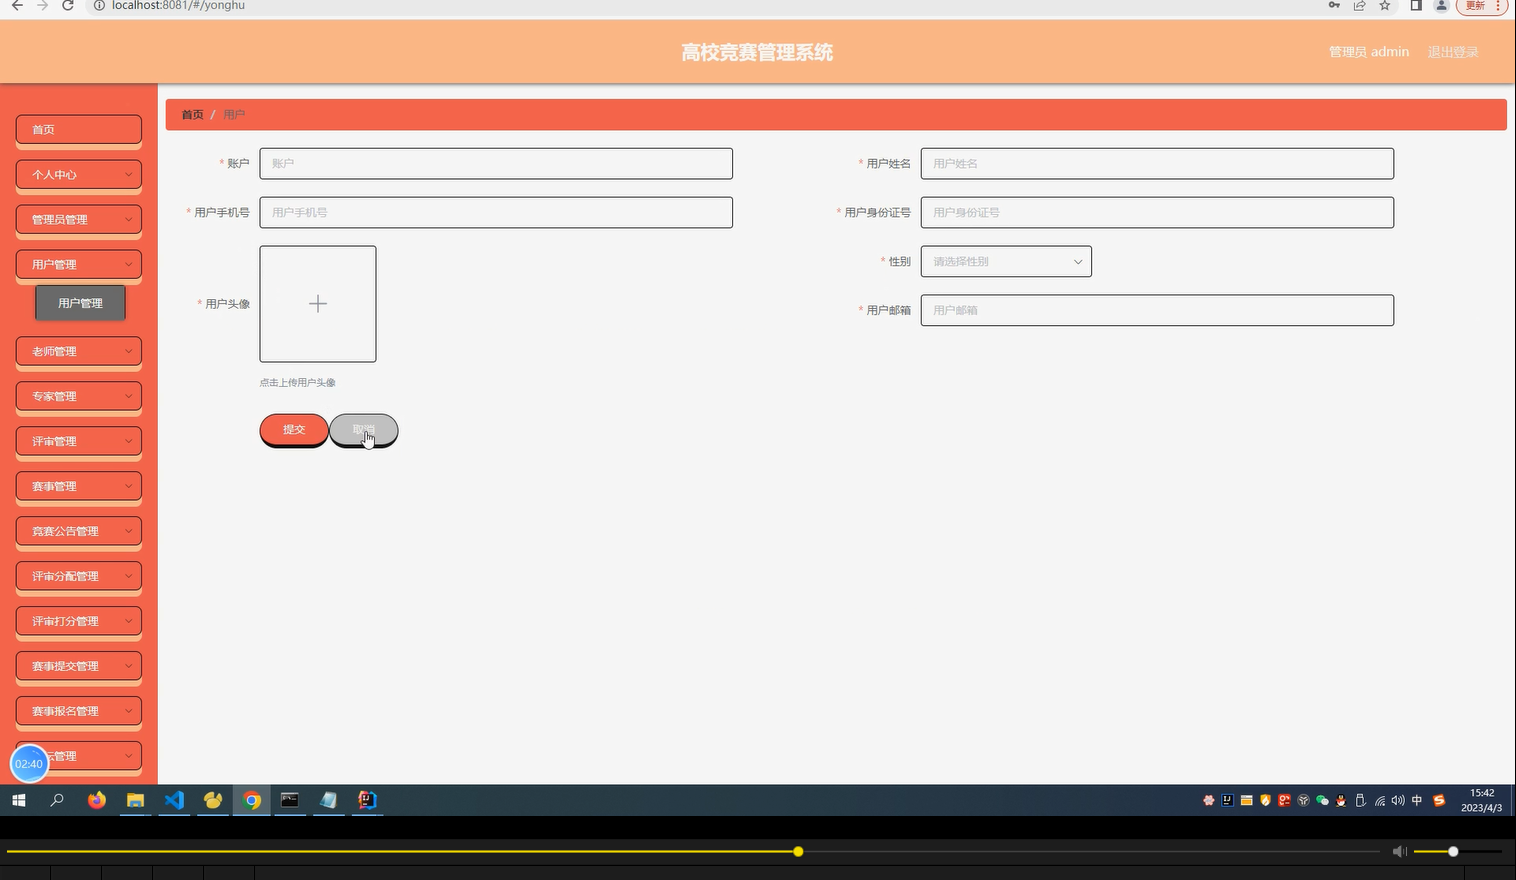
Task: Click the USB eject tray icon
Action: click(x=1360, y=800)
